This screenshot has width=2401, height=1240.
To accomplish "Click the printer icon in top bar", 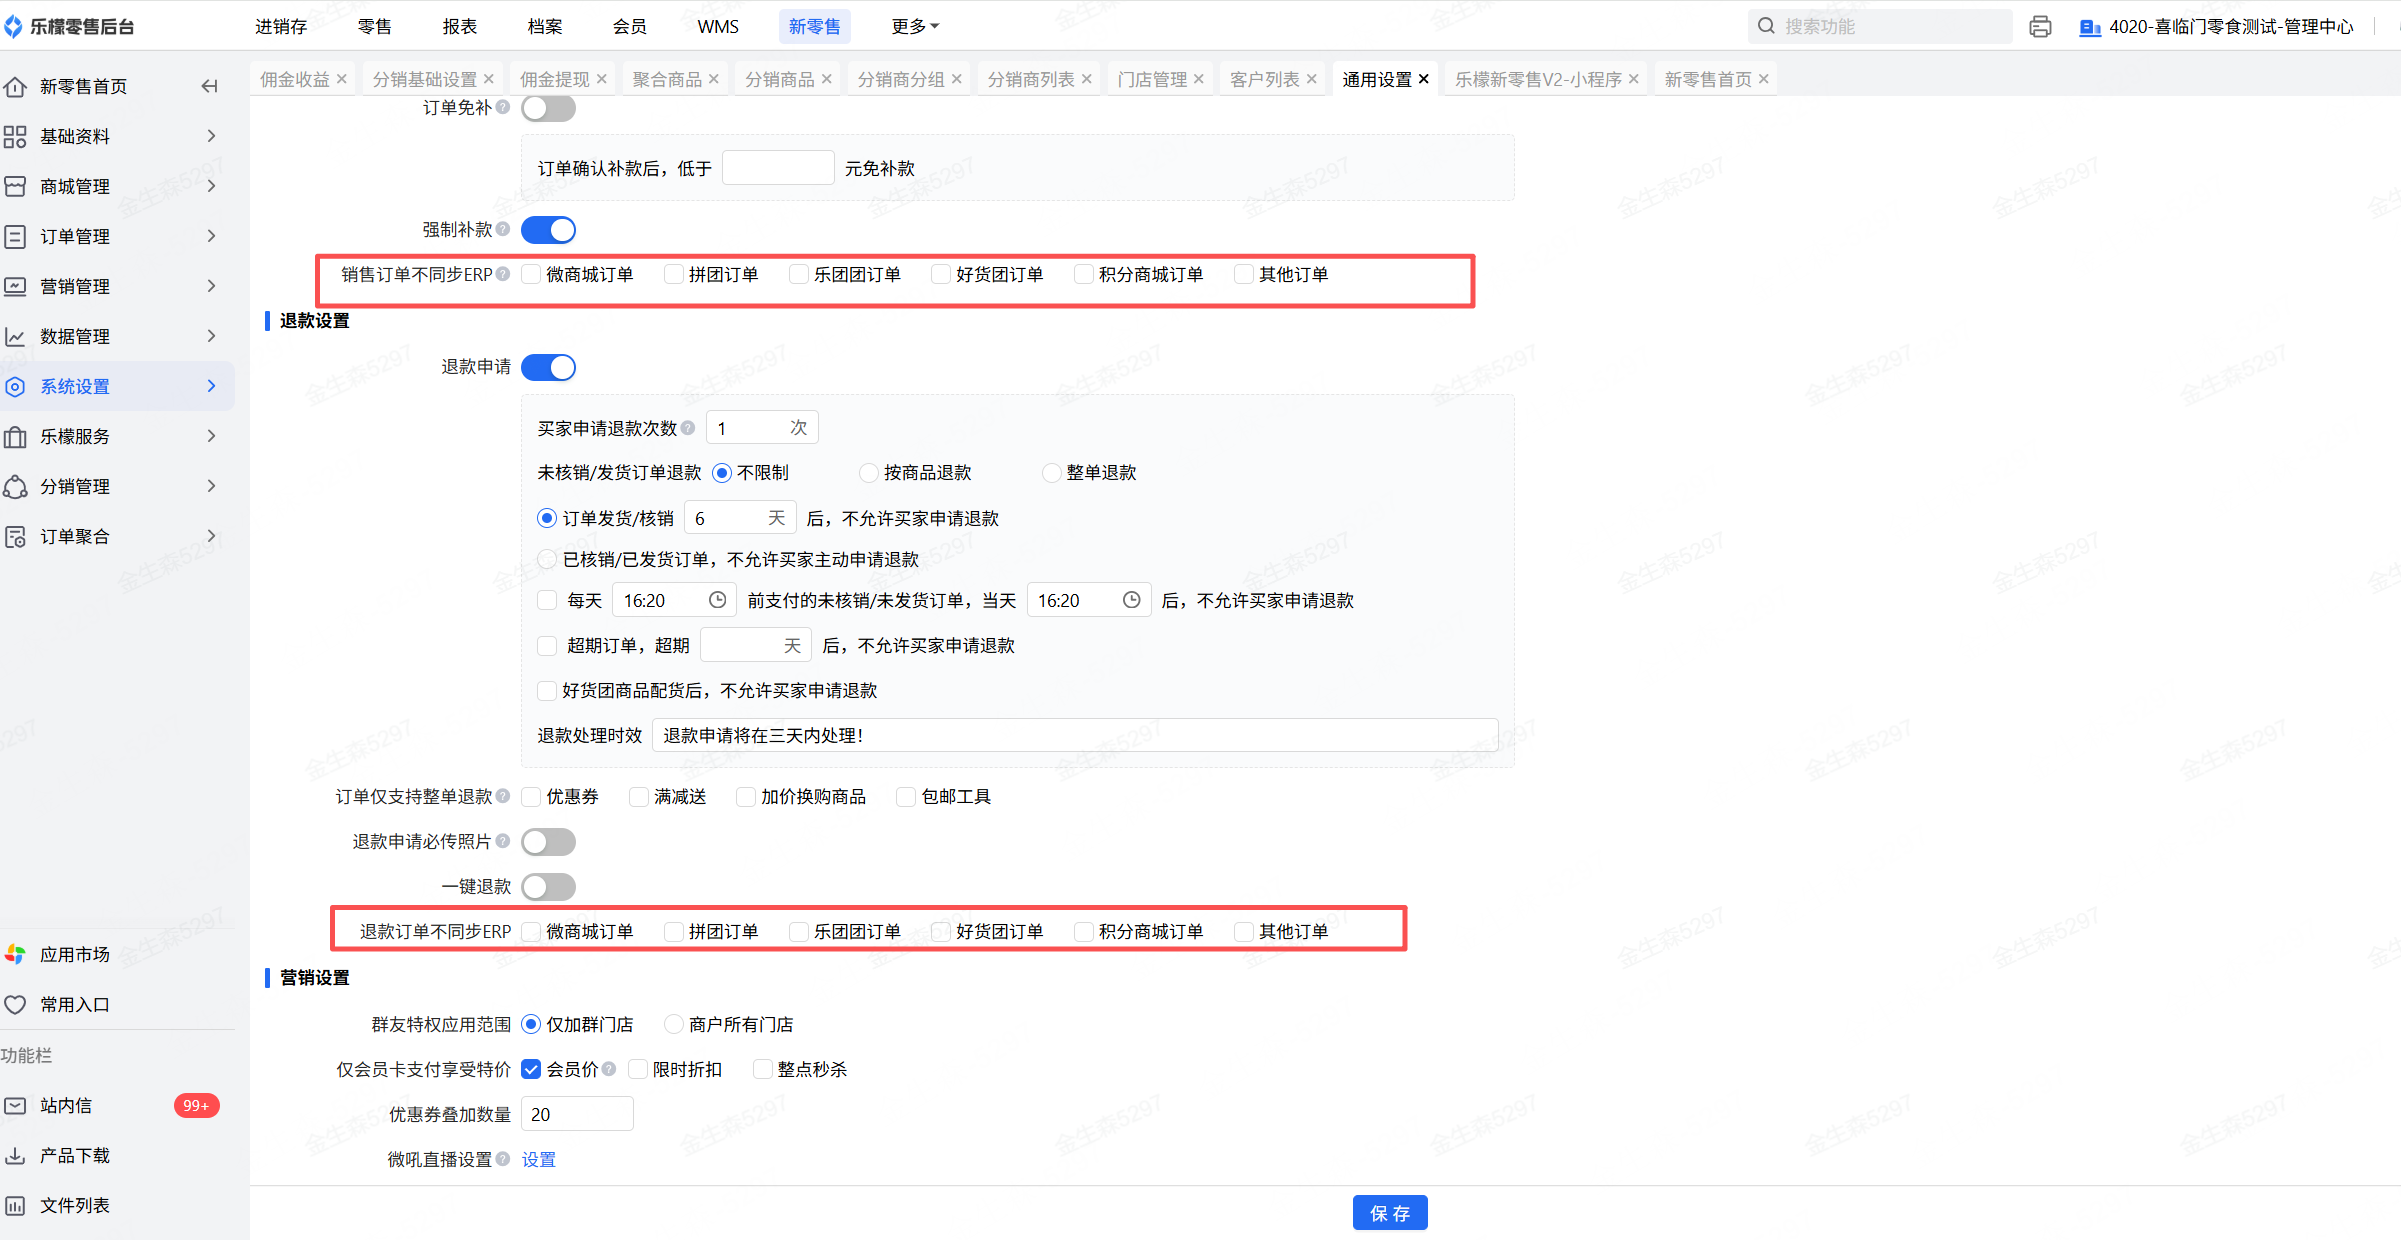I will click(x=2040, y=27).
